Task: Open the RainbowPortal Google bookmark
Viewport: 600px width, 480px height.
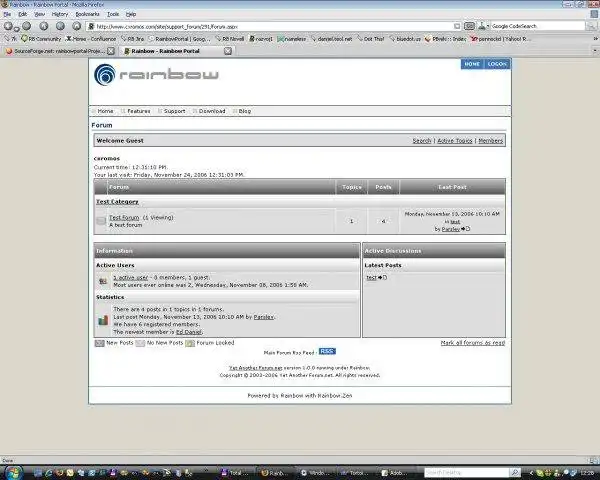Action: click(x=179, y=39)
